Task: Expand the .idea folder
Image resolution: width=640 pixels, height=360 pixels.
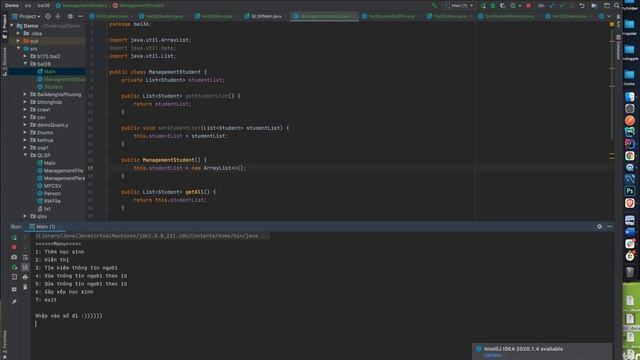Action: tap(18, 33)
